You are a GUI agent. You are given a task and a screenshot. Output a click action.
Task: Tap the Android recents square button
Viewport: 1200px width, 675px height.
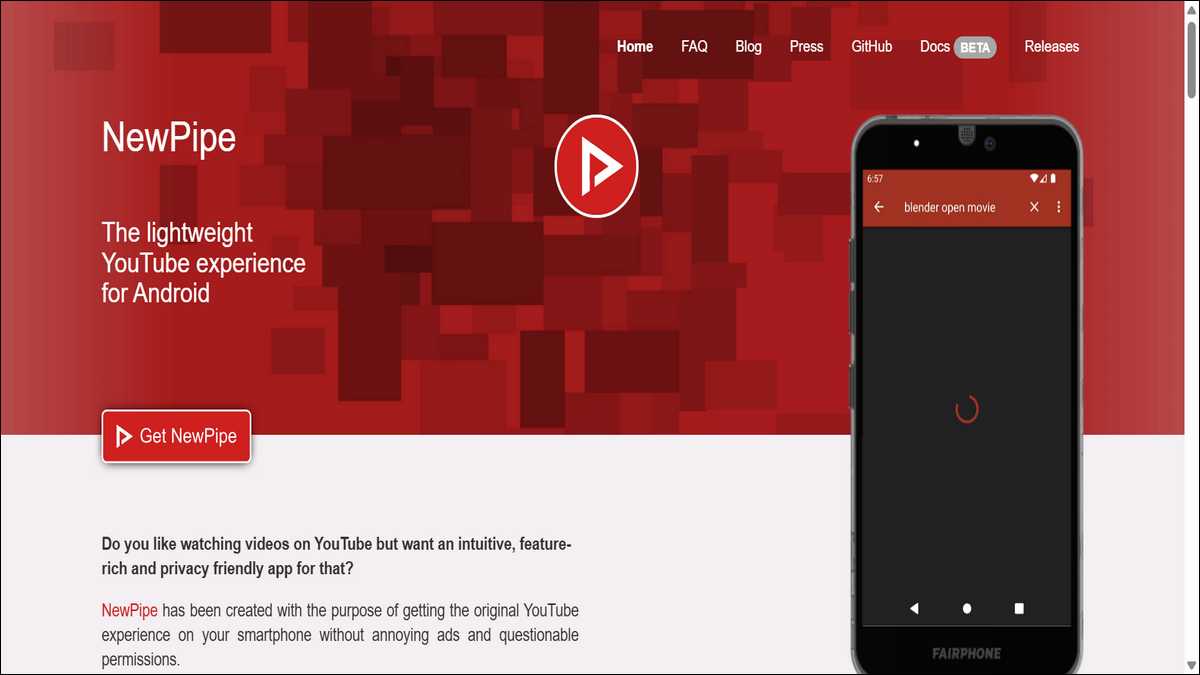click(x=1019, y=608)
